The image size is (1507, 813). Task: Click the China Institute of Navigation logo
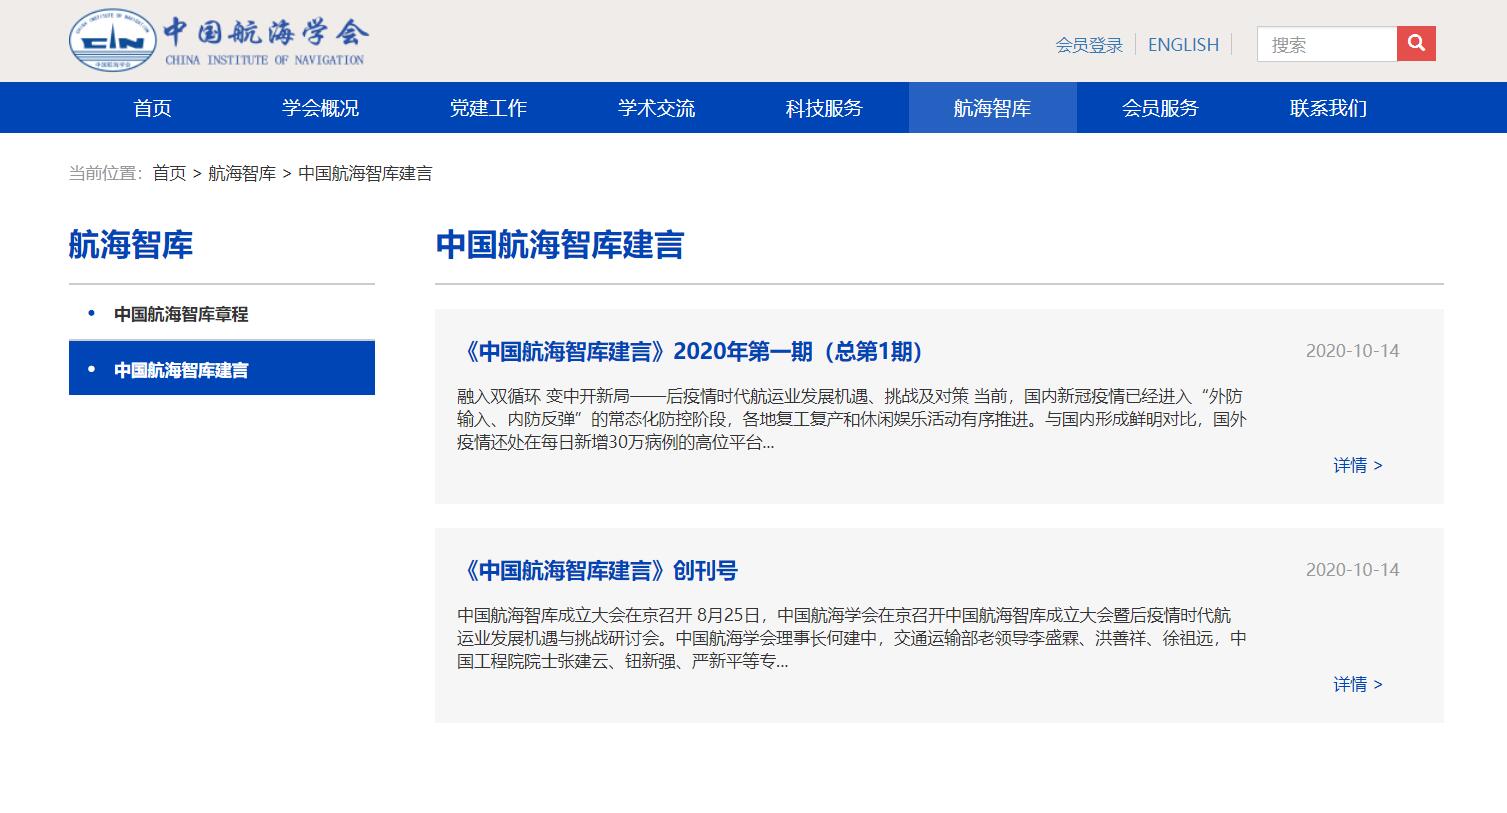(218, 40)
